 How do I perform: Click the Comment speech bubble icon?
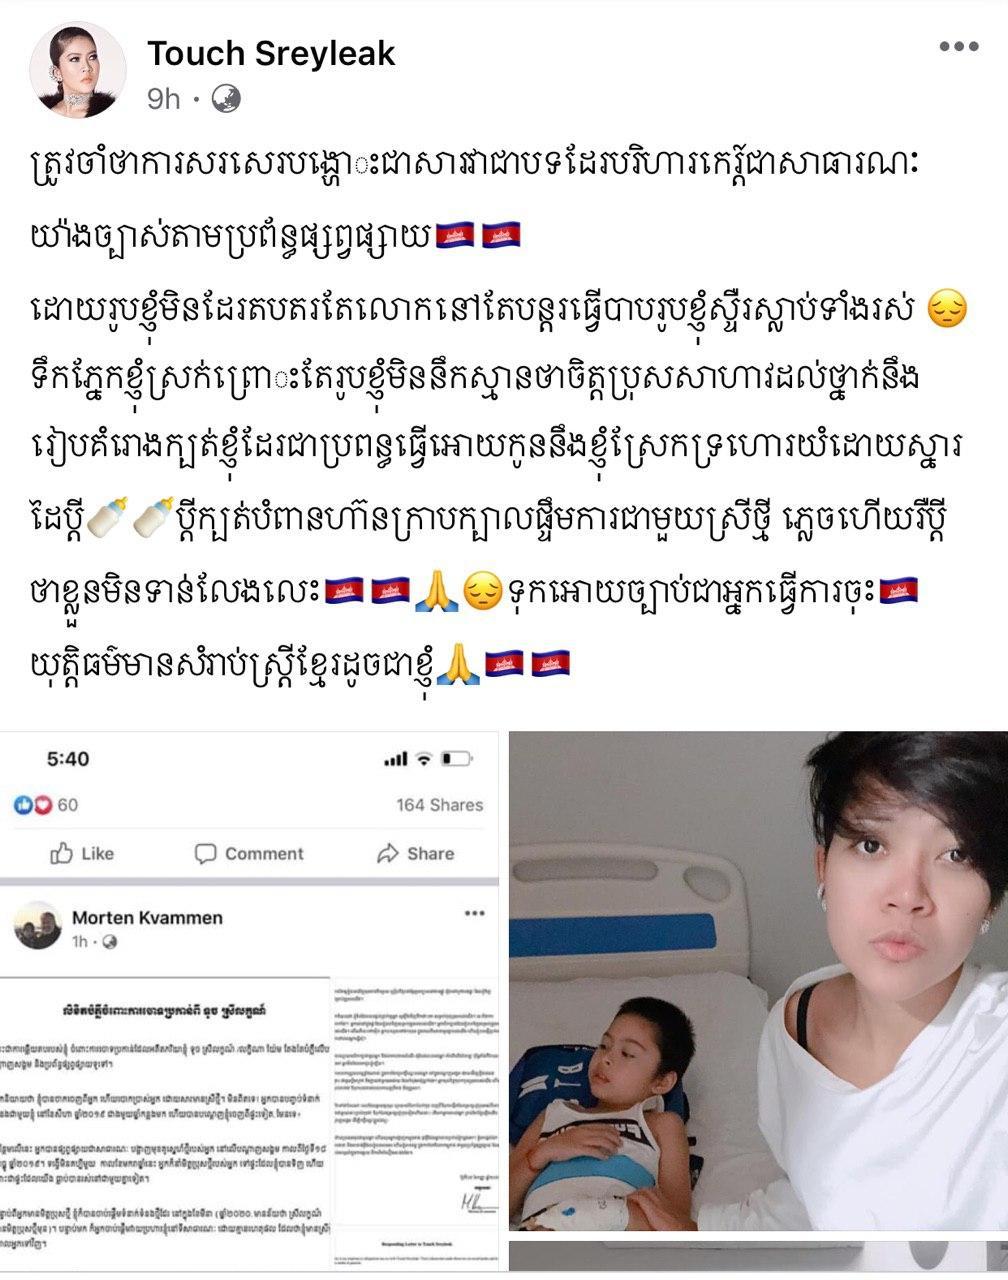pos(206,854)
